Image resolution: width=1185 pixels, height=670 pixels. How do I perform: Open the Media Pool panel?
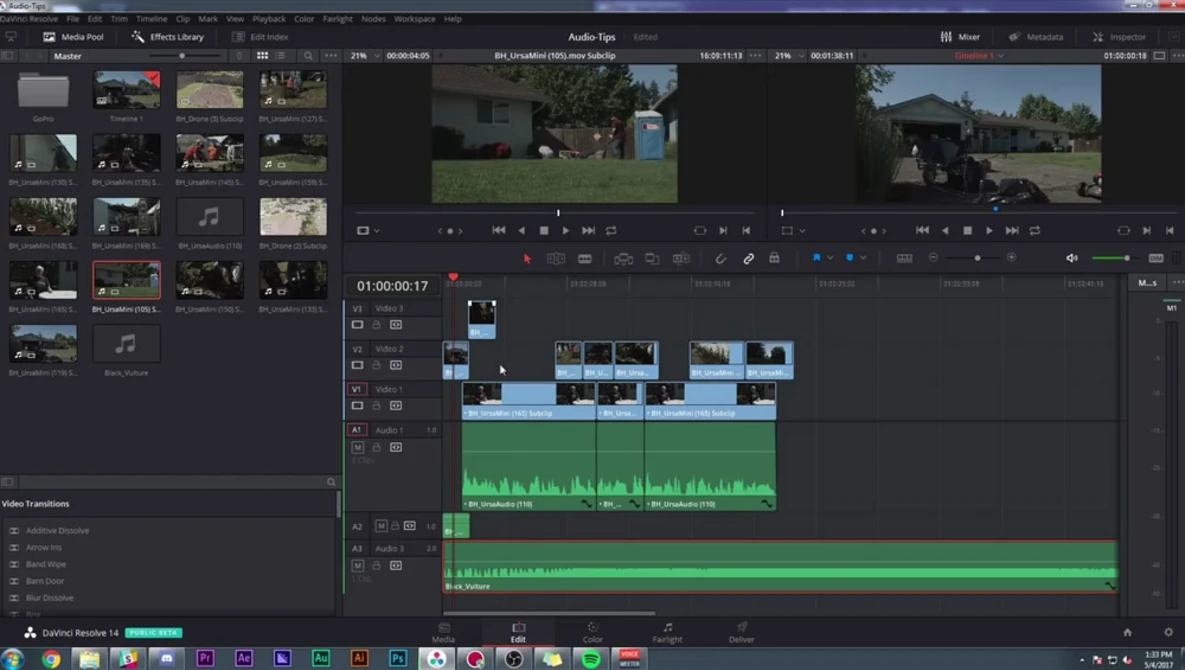pos(73,36)
